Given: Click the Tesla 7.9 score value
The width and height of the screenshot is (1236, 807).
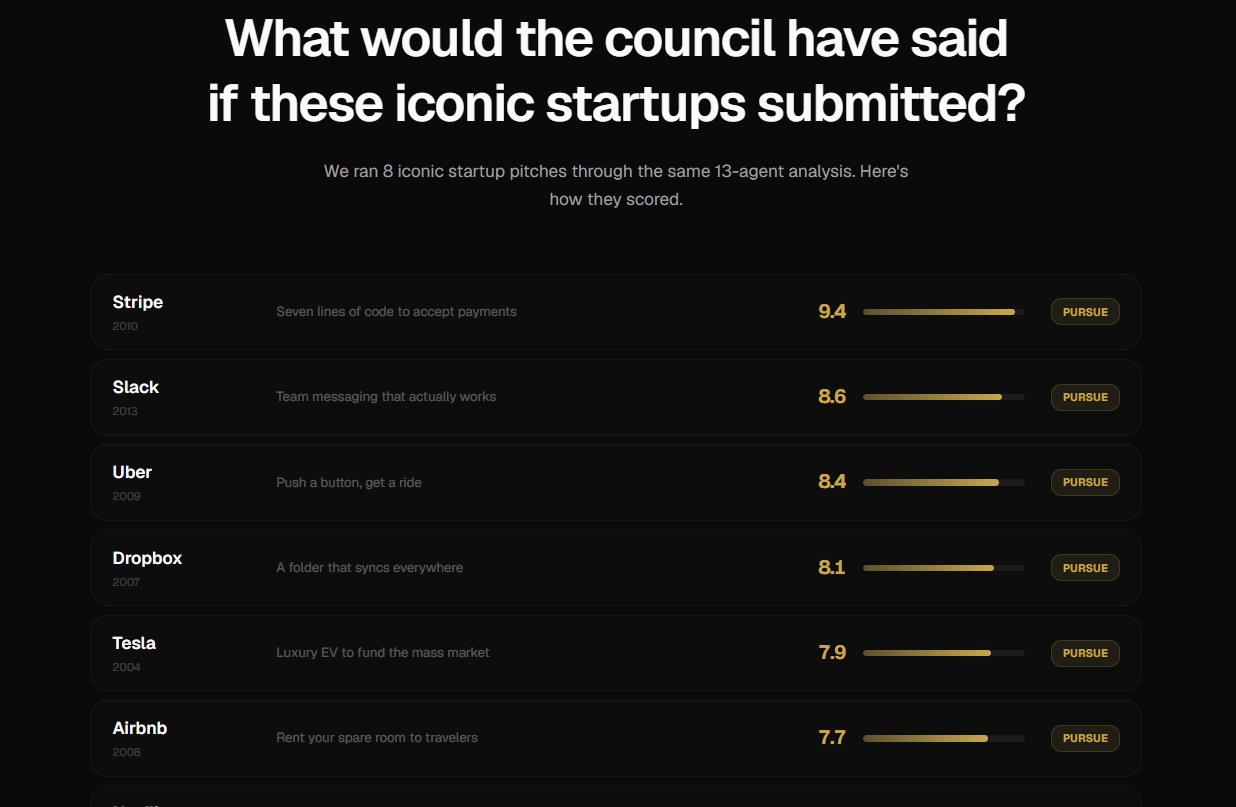Looking at the screenshot, I should pos(832,653).
